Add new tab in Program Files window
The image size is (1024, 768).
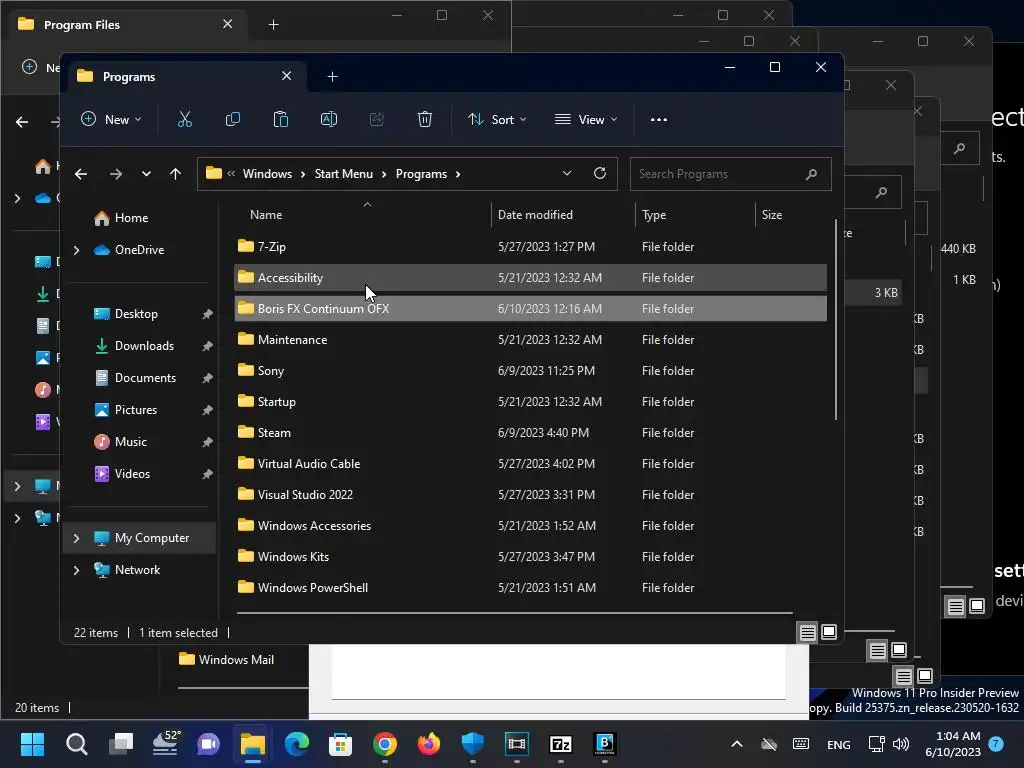click(274, 25)
